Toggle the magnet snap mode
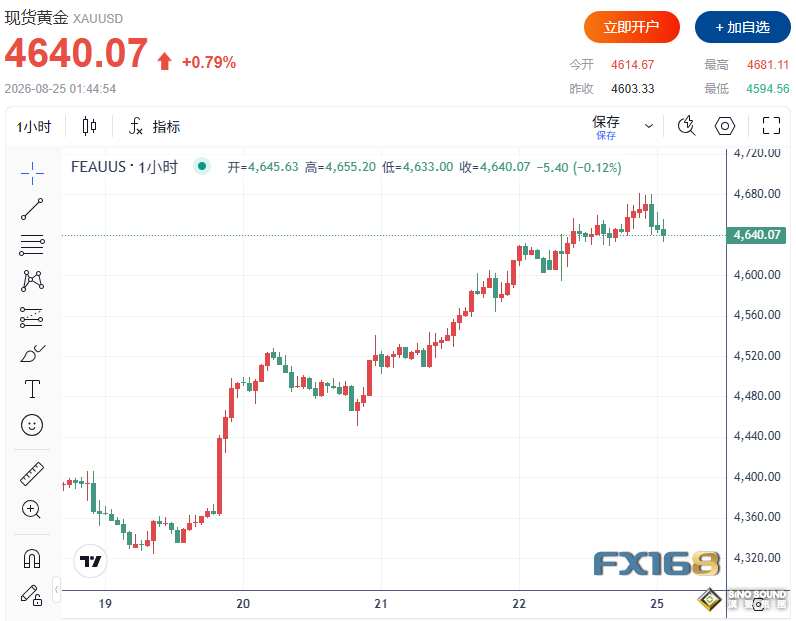 (x=32, y=559)
